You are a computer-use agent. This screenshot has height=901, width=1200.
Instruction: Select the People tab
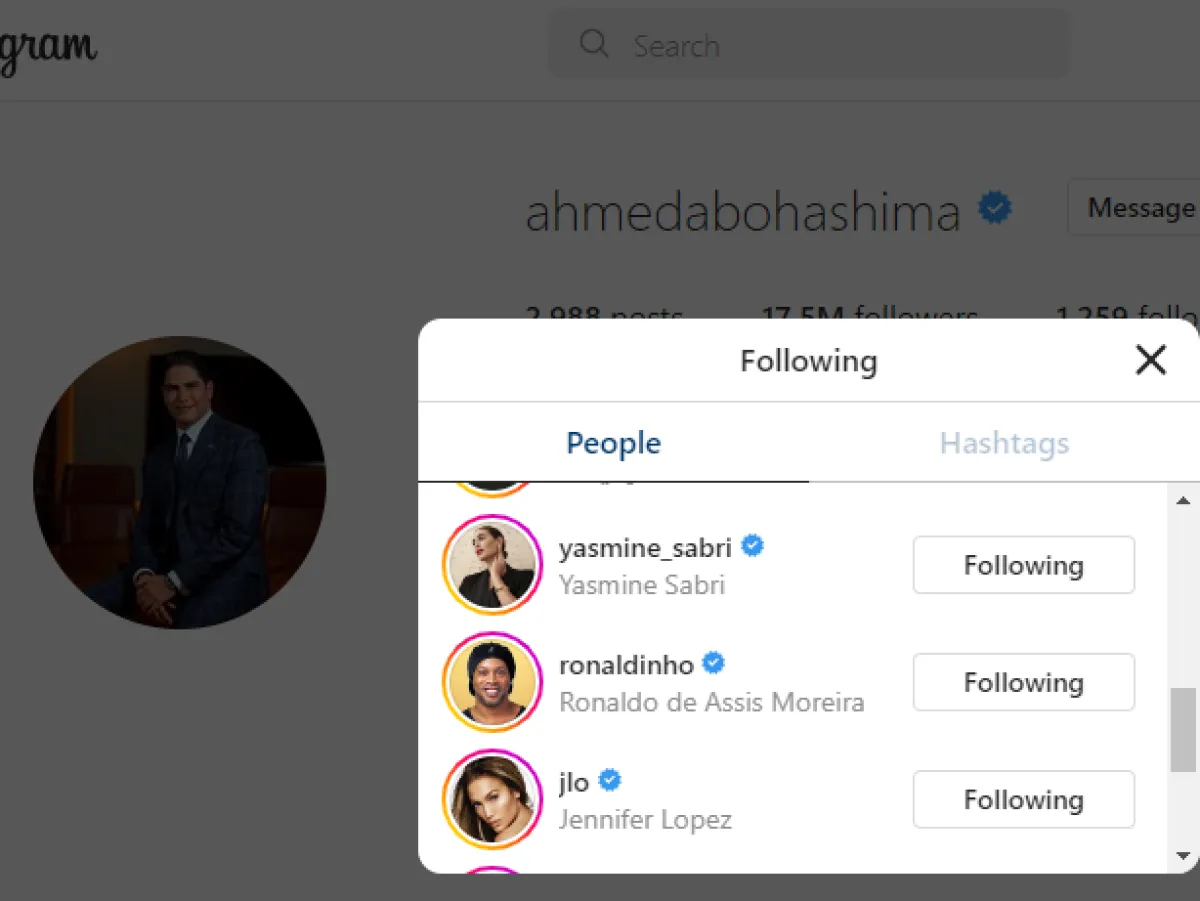pyautogui.click(x=613, y=443)
